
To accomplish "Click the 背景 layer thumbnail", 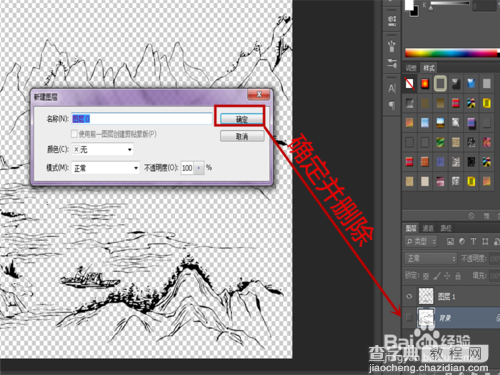I will click(426, 317).
